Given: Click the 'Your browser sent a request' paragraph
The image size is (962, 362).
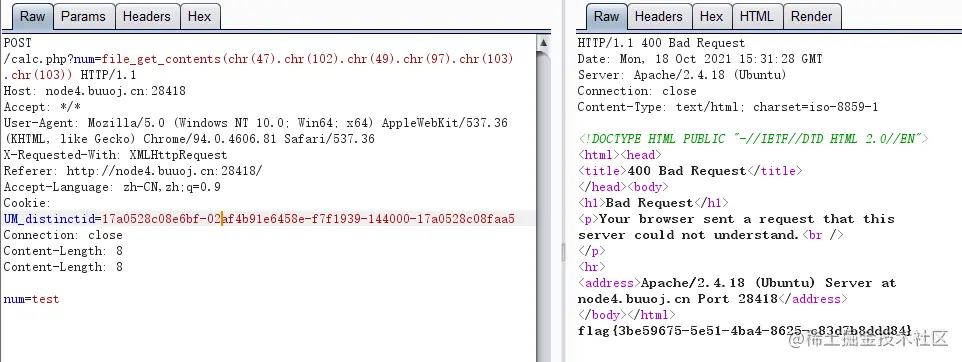Looking at the screenshot, I should tap(736, 226).
